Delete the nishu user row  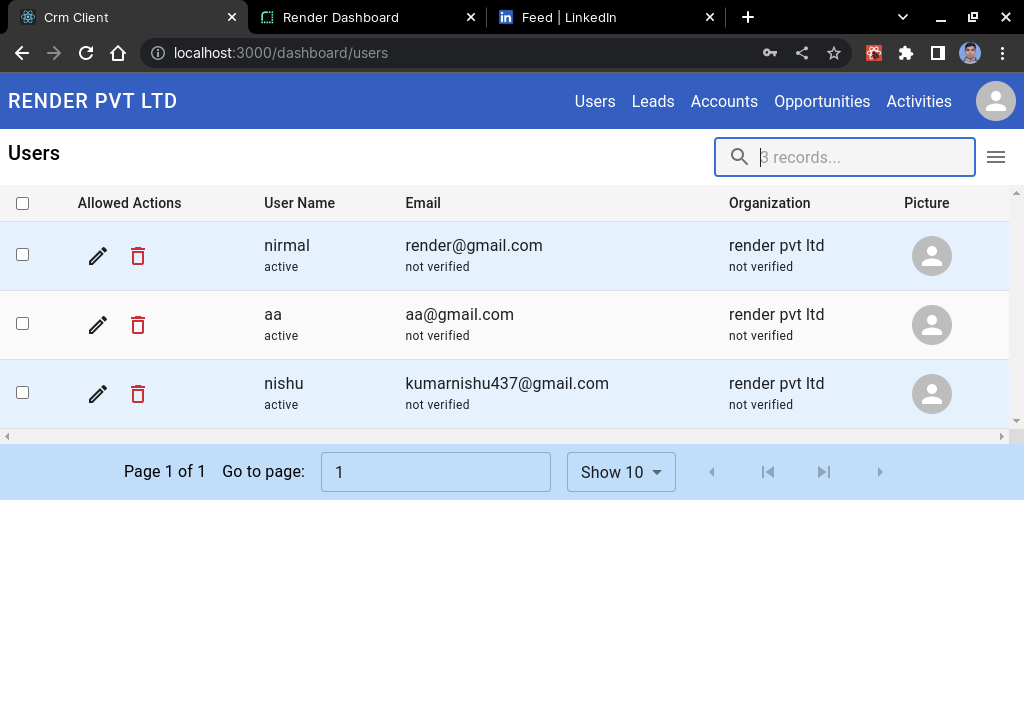[138, 394]
